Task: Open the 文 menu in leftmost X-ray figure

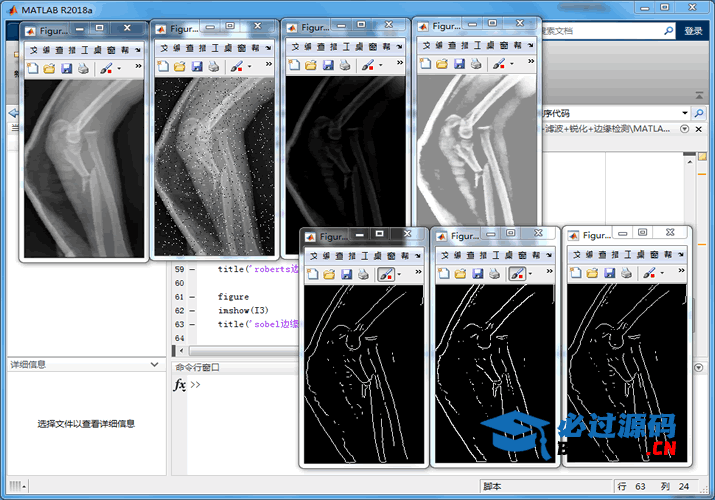Action: coord(33,49)
